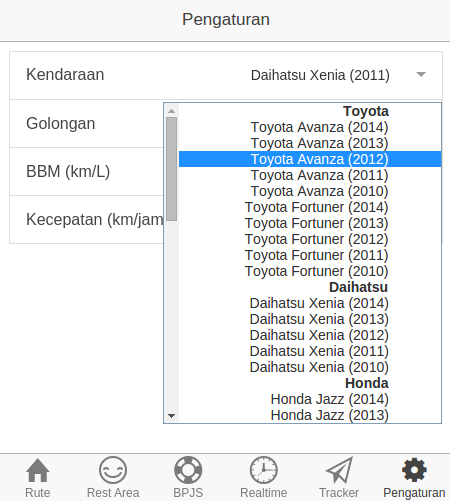Choose Toyota Avanza (2010) option
The image size is (450, 501).
pyautogui.click(x=310, y=191)
